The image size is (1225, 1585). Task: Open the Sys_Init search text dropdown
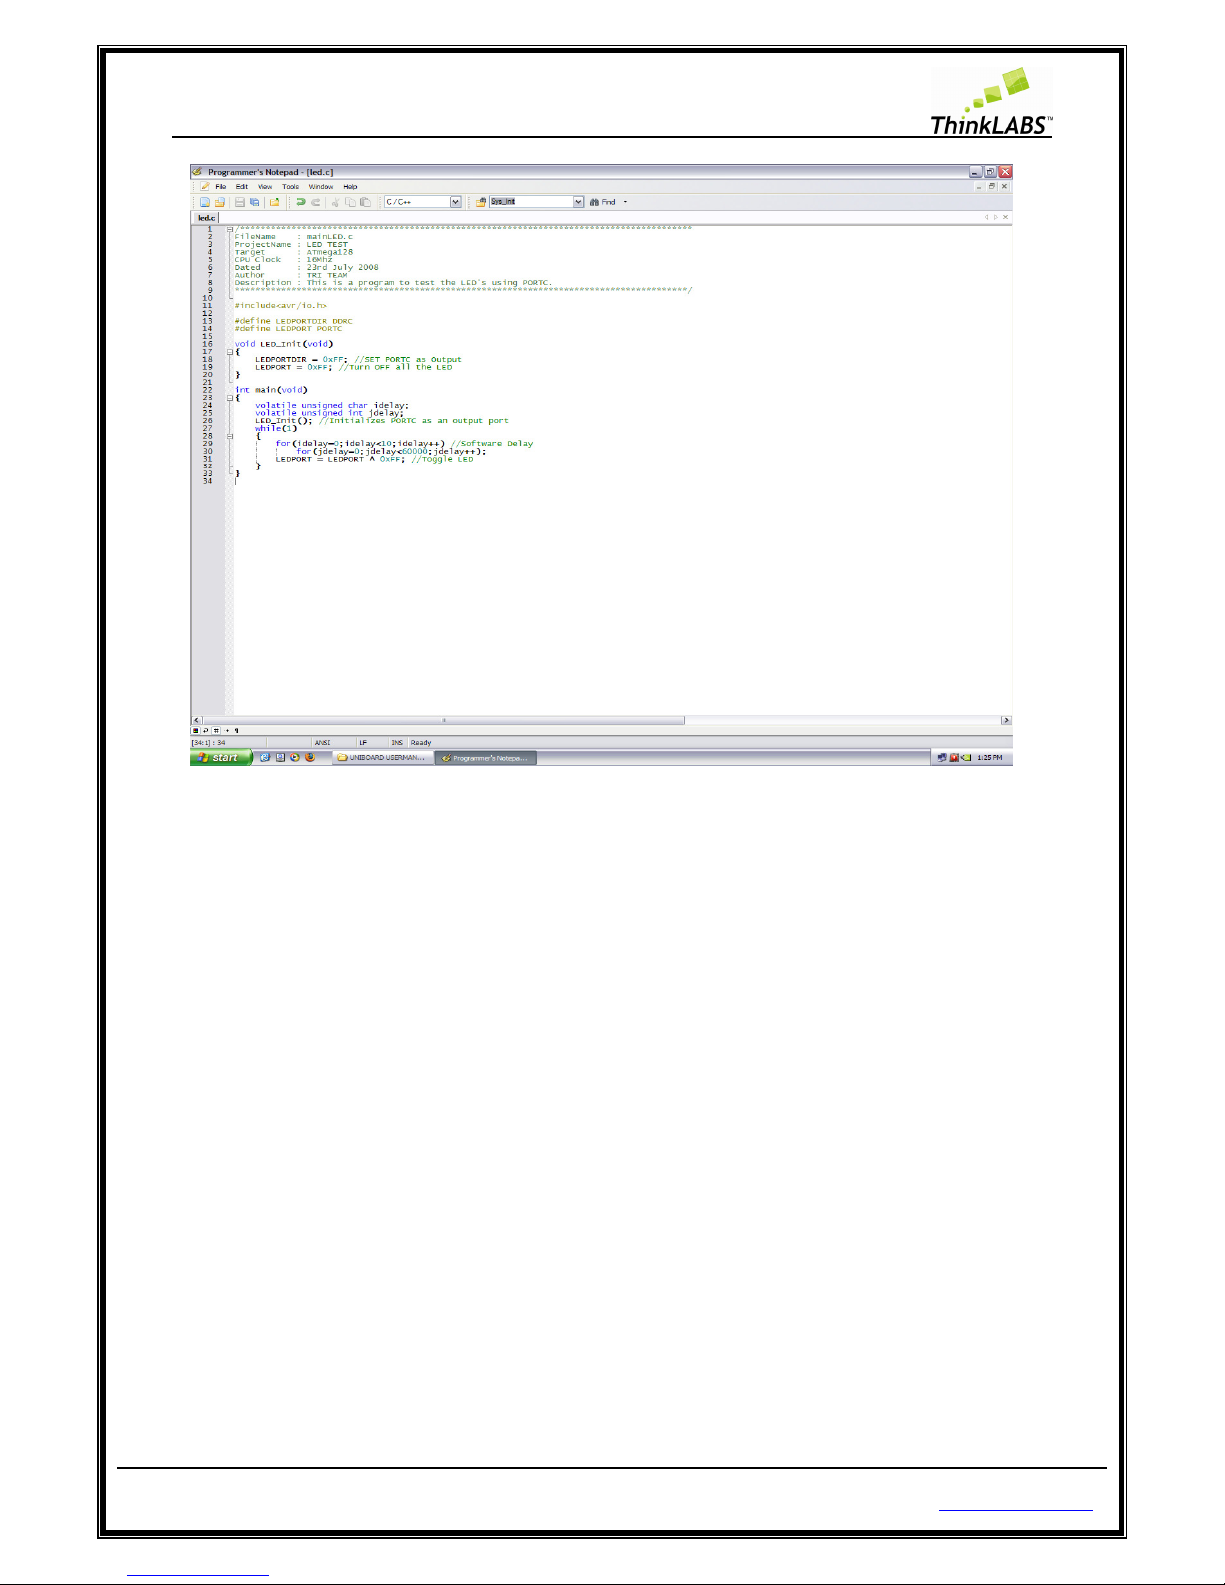[579, 202]
